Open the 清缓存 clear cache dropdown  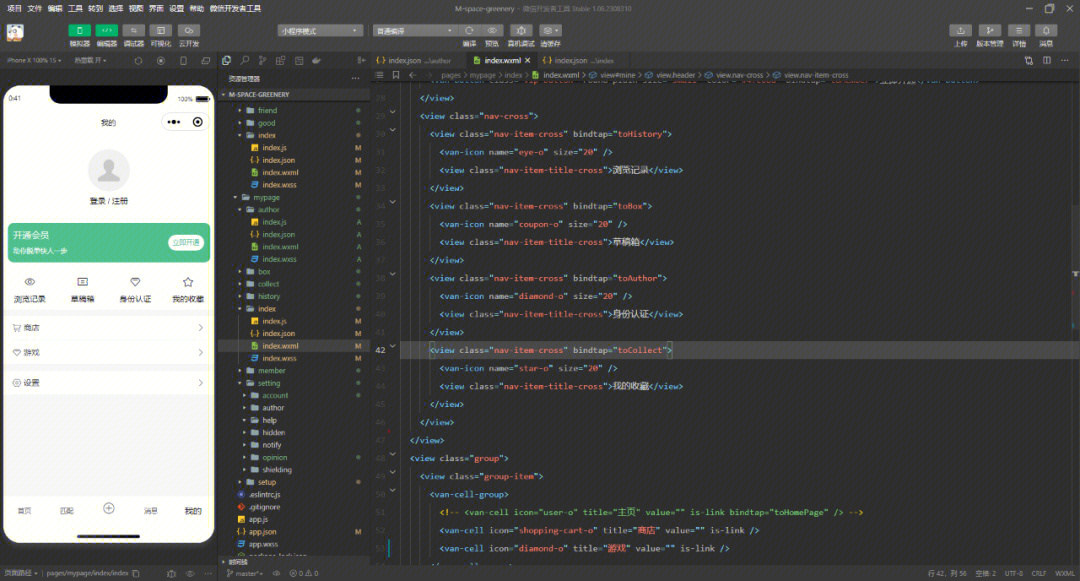coord(550,30)
